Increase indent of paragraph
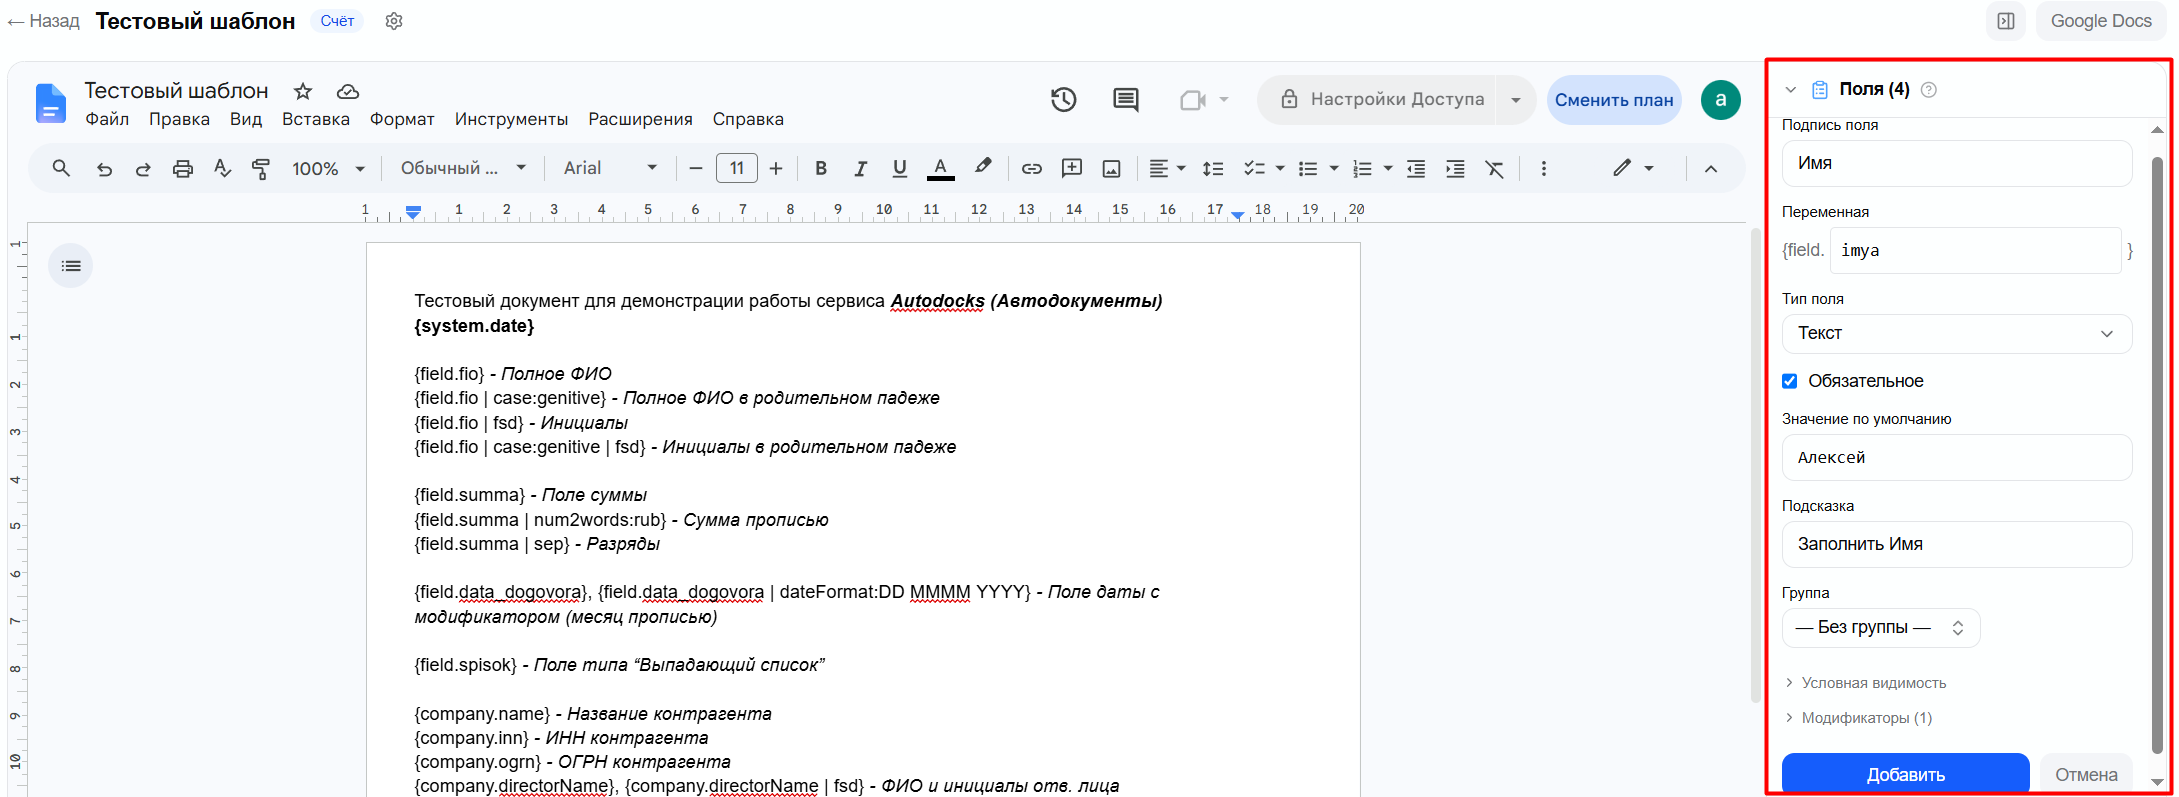This screenshot has width=2179, height=797. pyautogui.click(x=1455, y=169)
